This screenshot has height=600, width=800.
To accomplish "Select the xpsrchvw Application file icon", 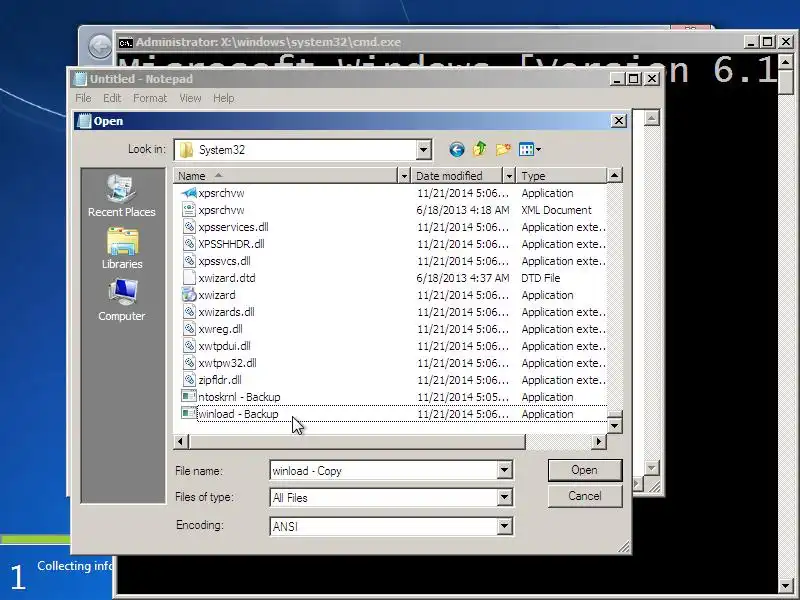I will point(189,193).
